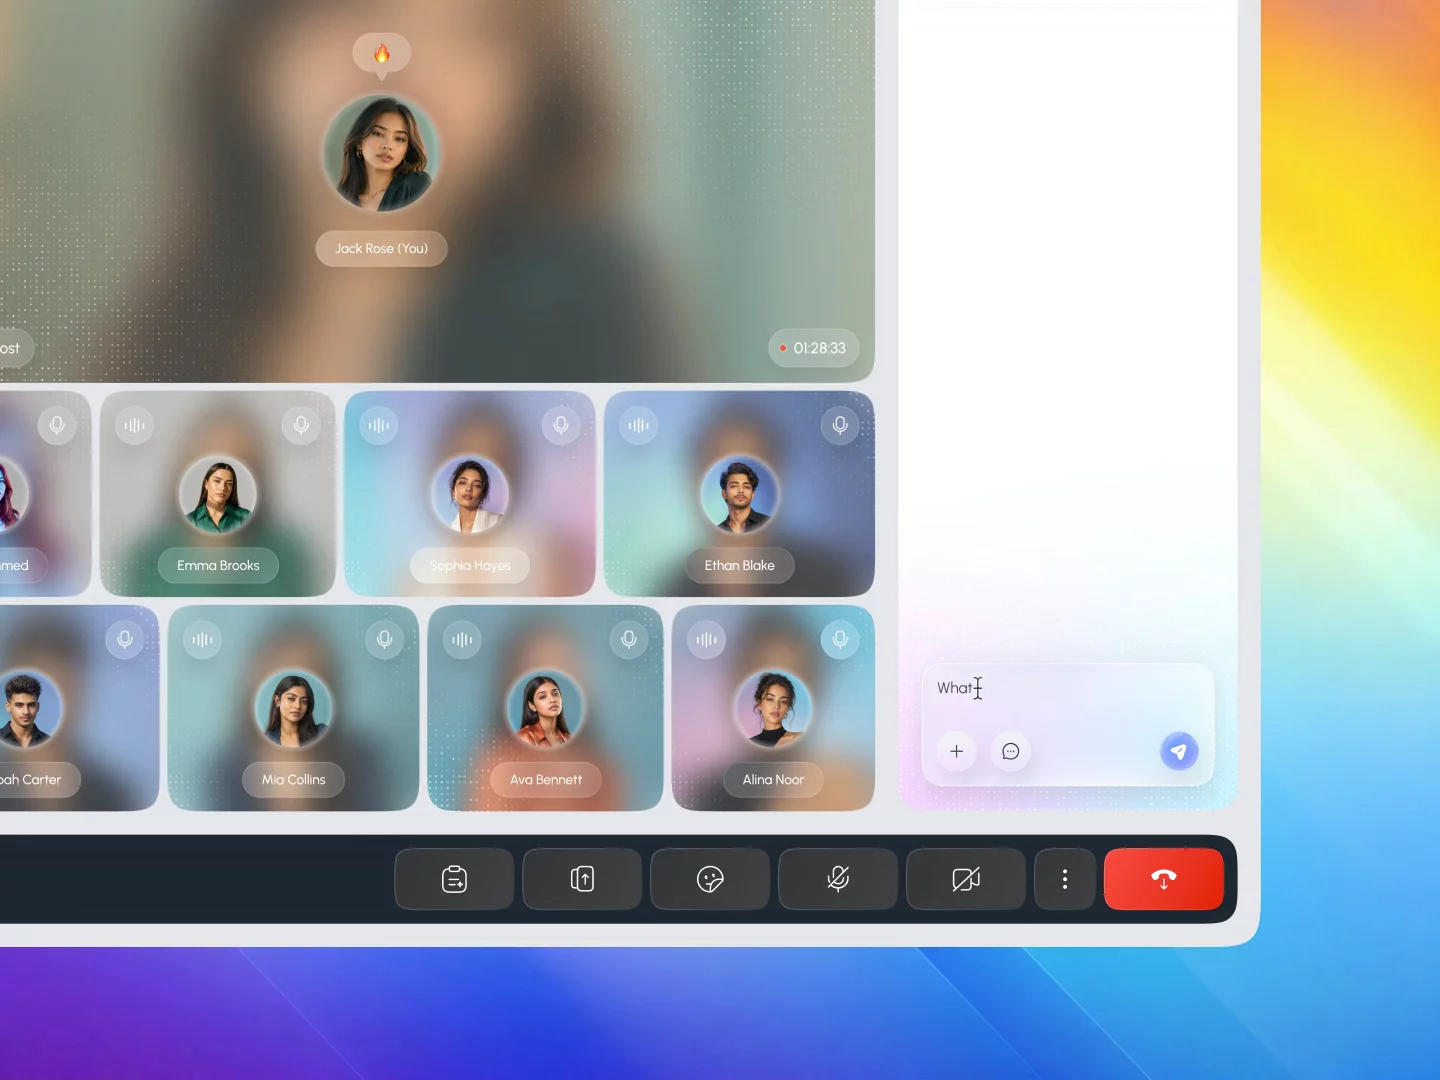
Task: Toggle Alina Noor's microphone icon
Action: tap(840, 639)
